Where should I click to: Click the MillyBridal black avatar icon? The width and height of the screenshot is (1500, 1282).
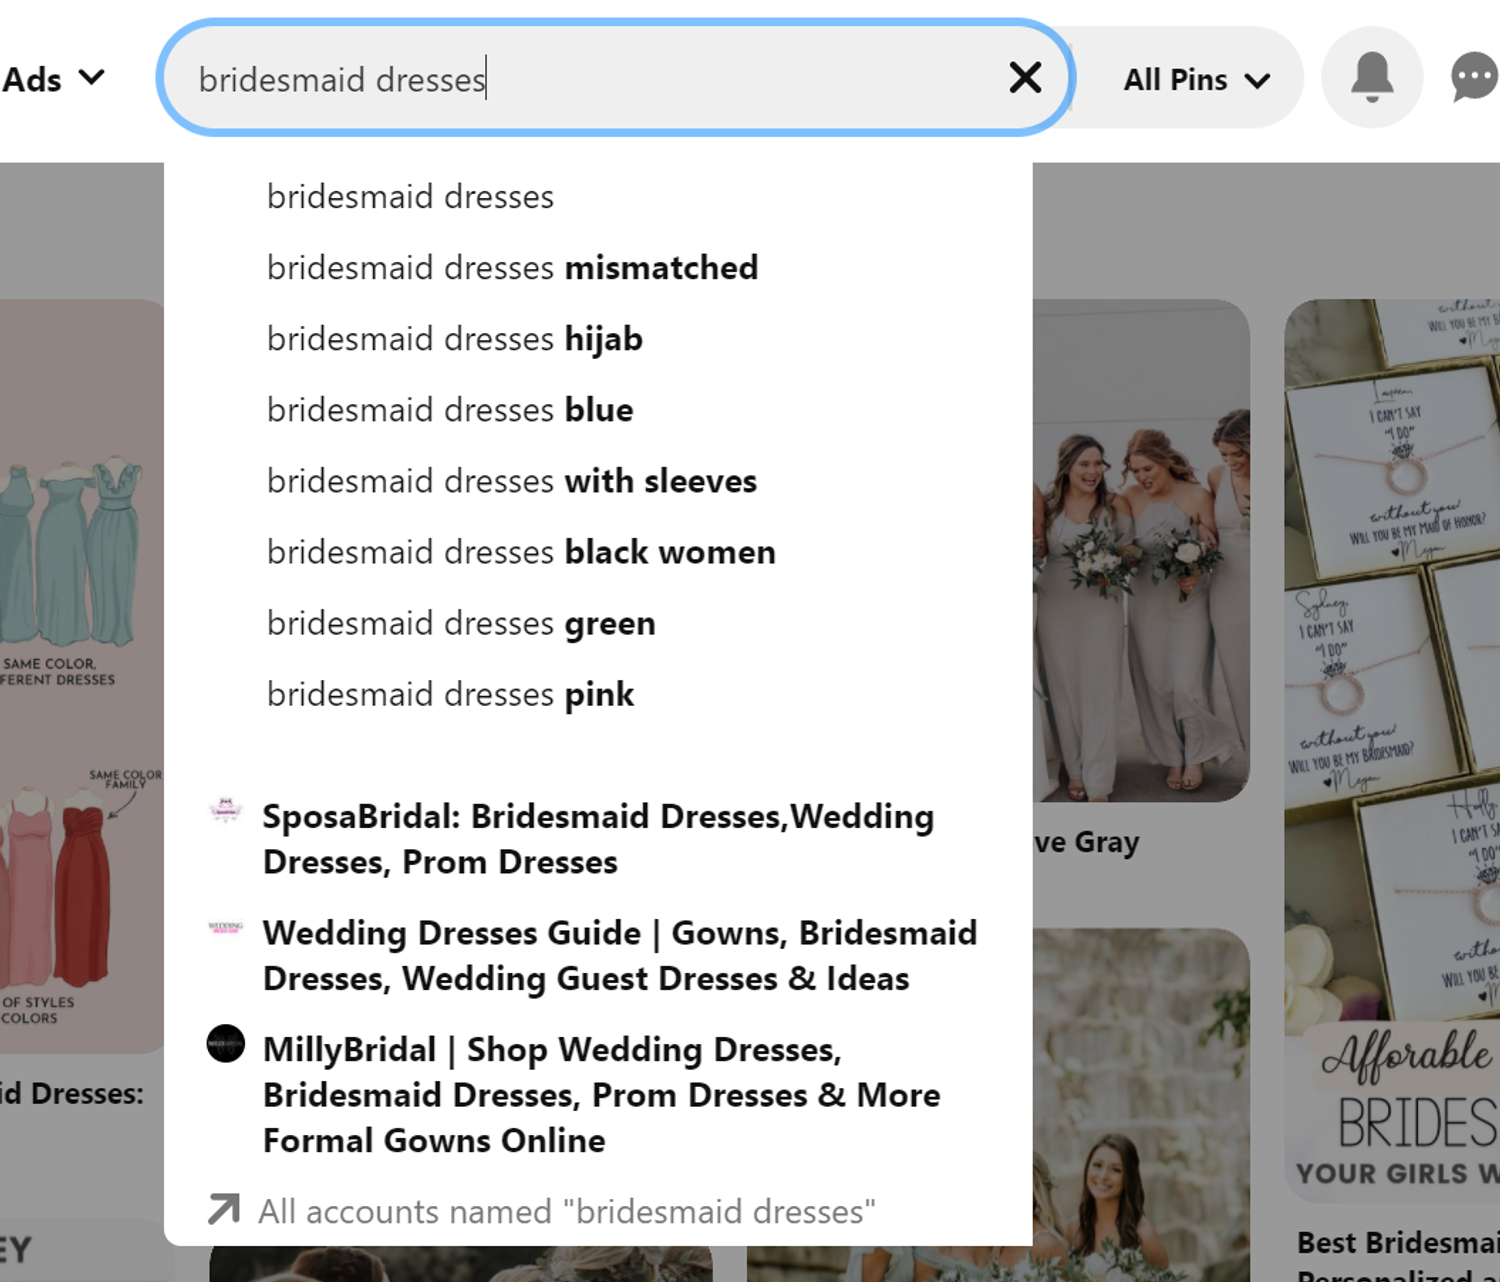click(225, 1043)
